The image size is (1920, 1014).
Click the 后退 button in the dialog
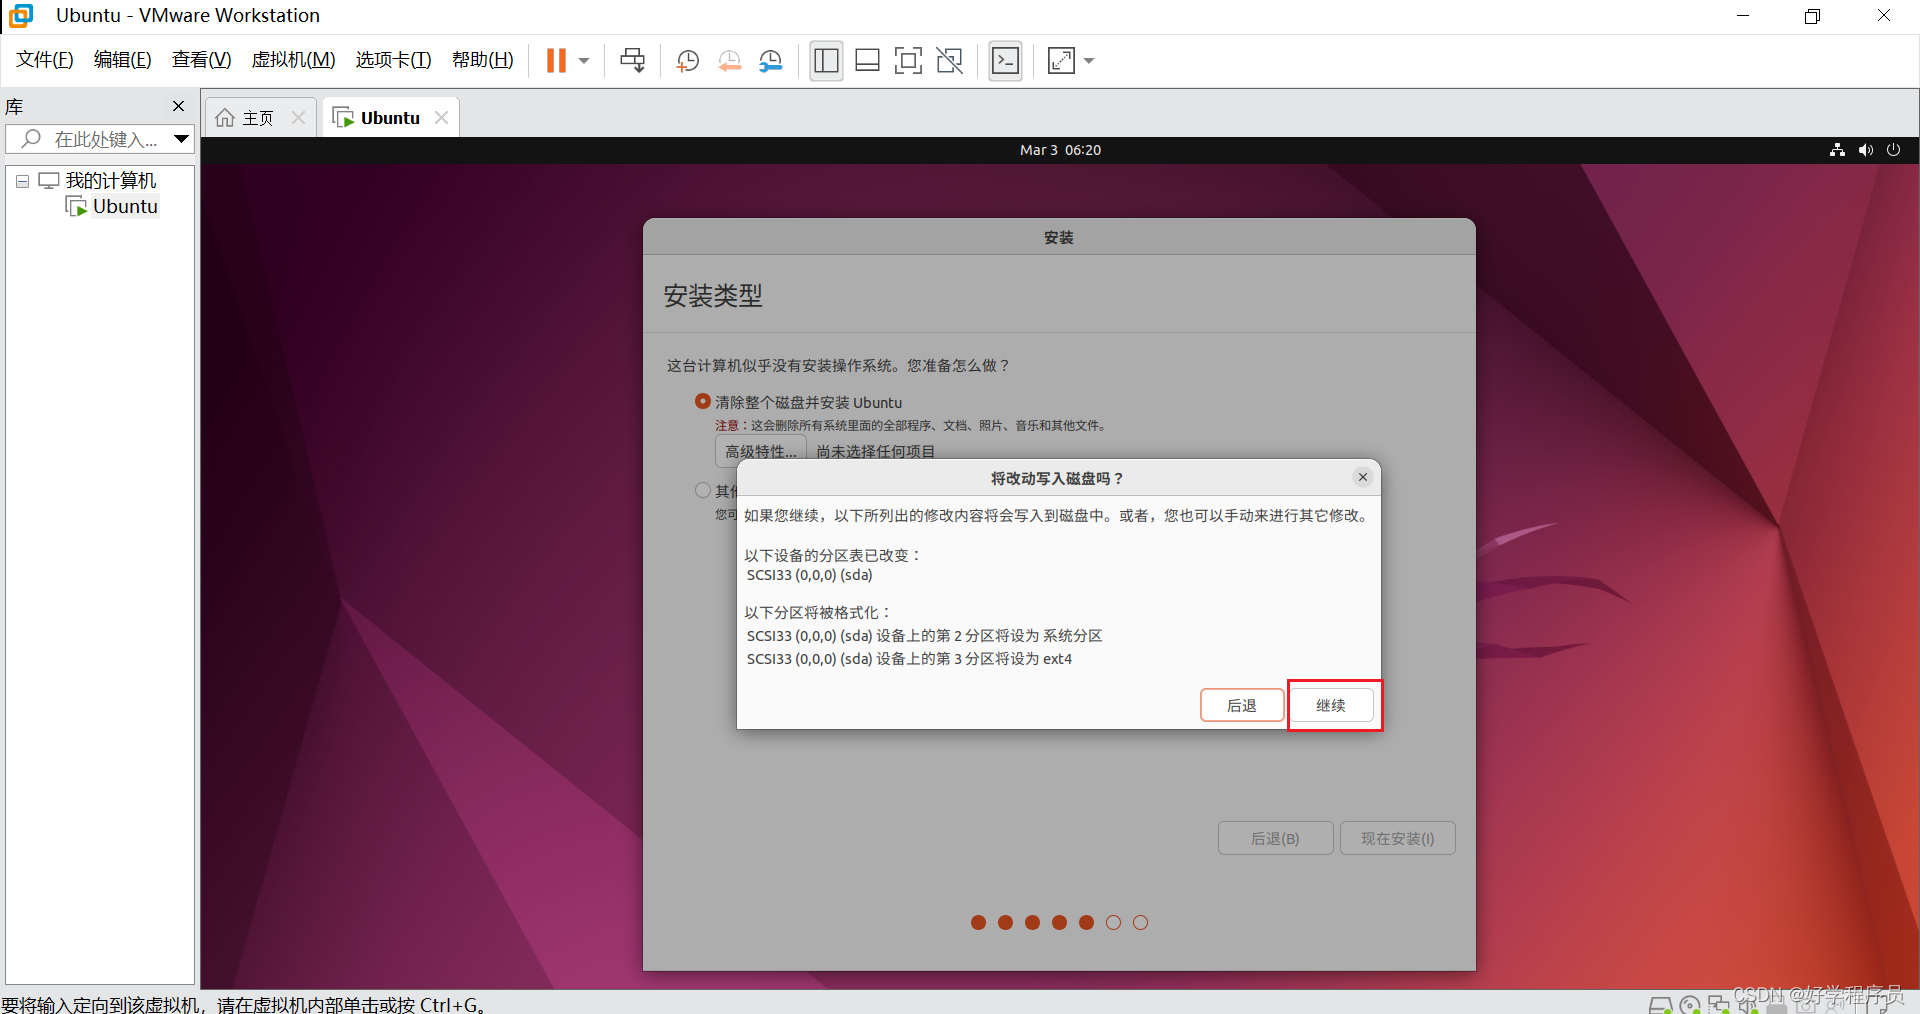click(1242, 705)
